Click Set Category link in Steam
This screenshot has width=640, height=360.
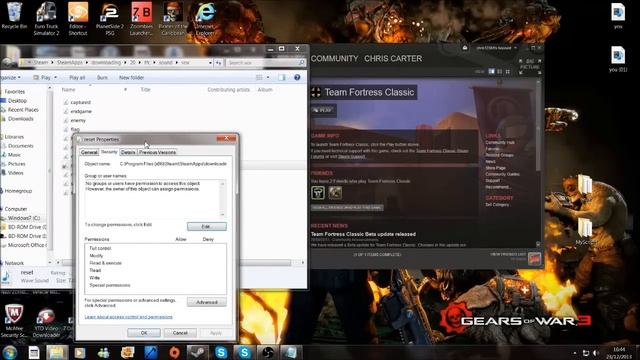[x=497, y=204]
